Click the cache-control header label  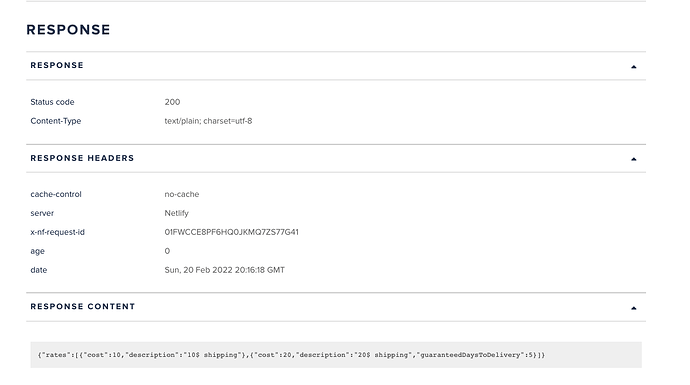(x=56, y=194)
